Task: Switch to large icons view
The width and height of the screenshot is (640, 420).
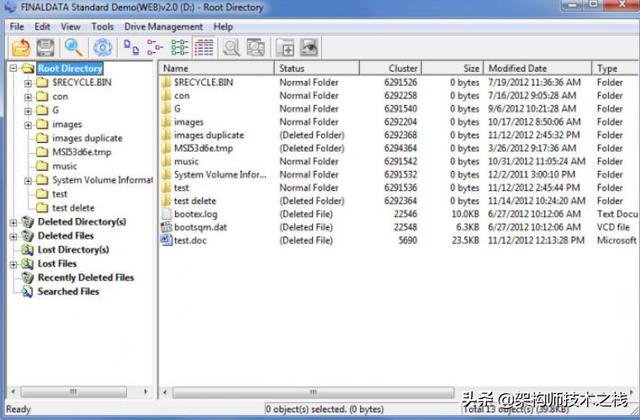Action: (131, 48)
